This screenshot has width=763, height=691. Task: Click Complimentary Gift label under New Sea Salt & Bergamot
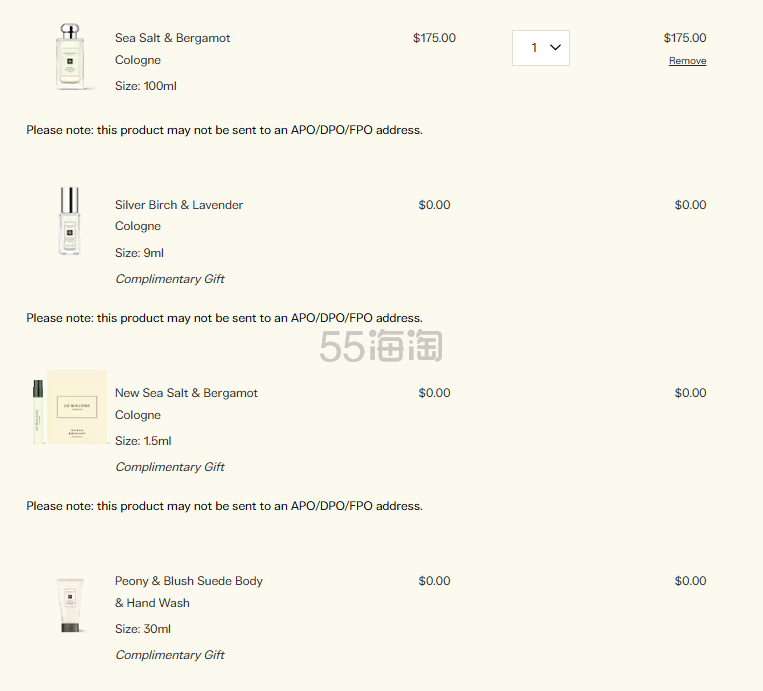point(170,467)
